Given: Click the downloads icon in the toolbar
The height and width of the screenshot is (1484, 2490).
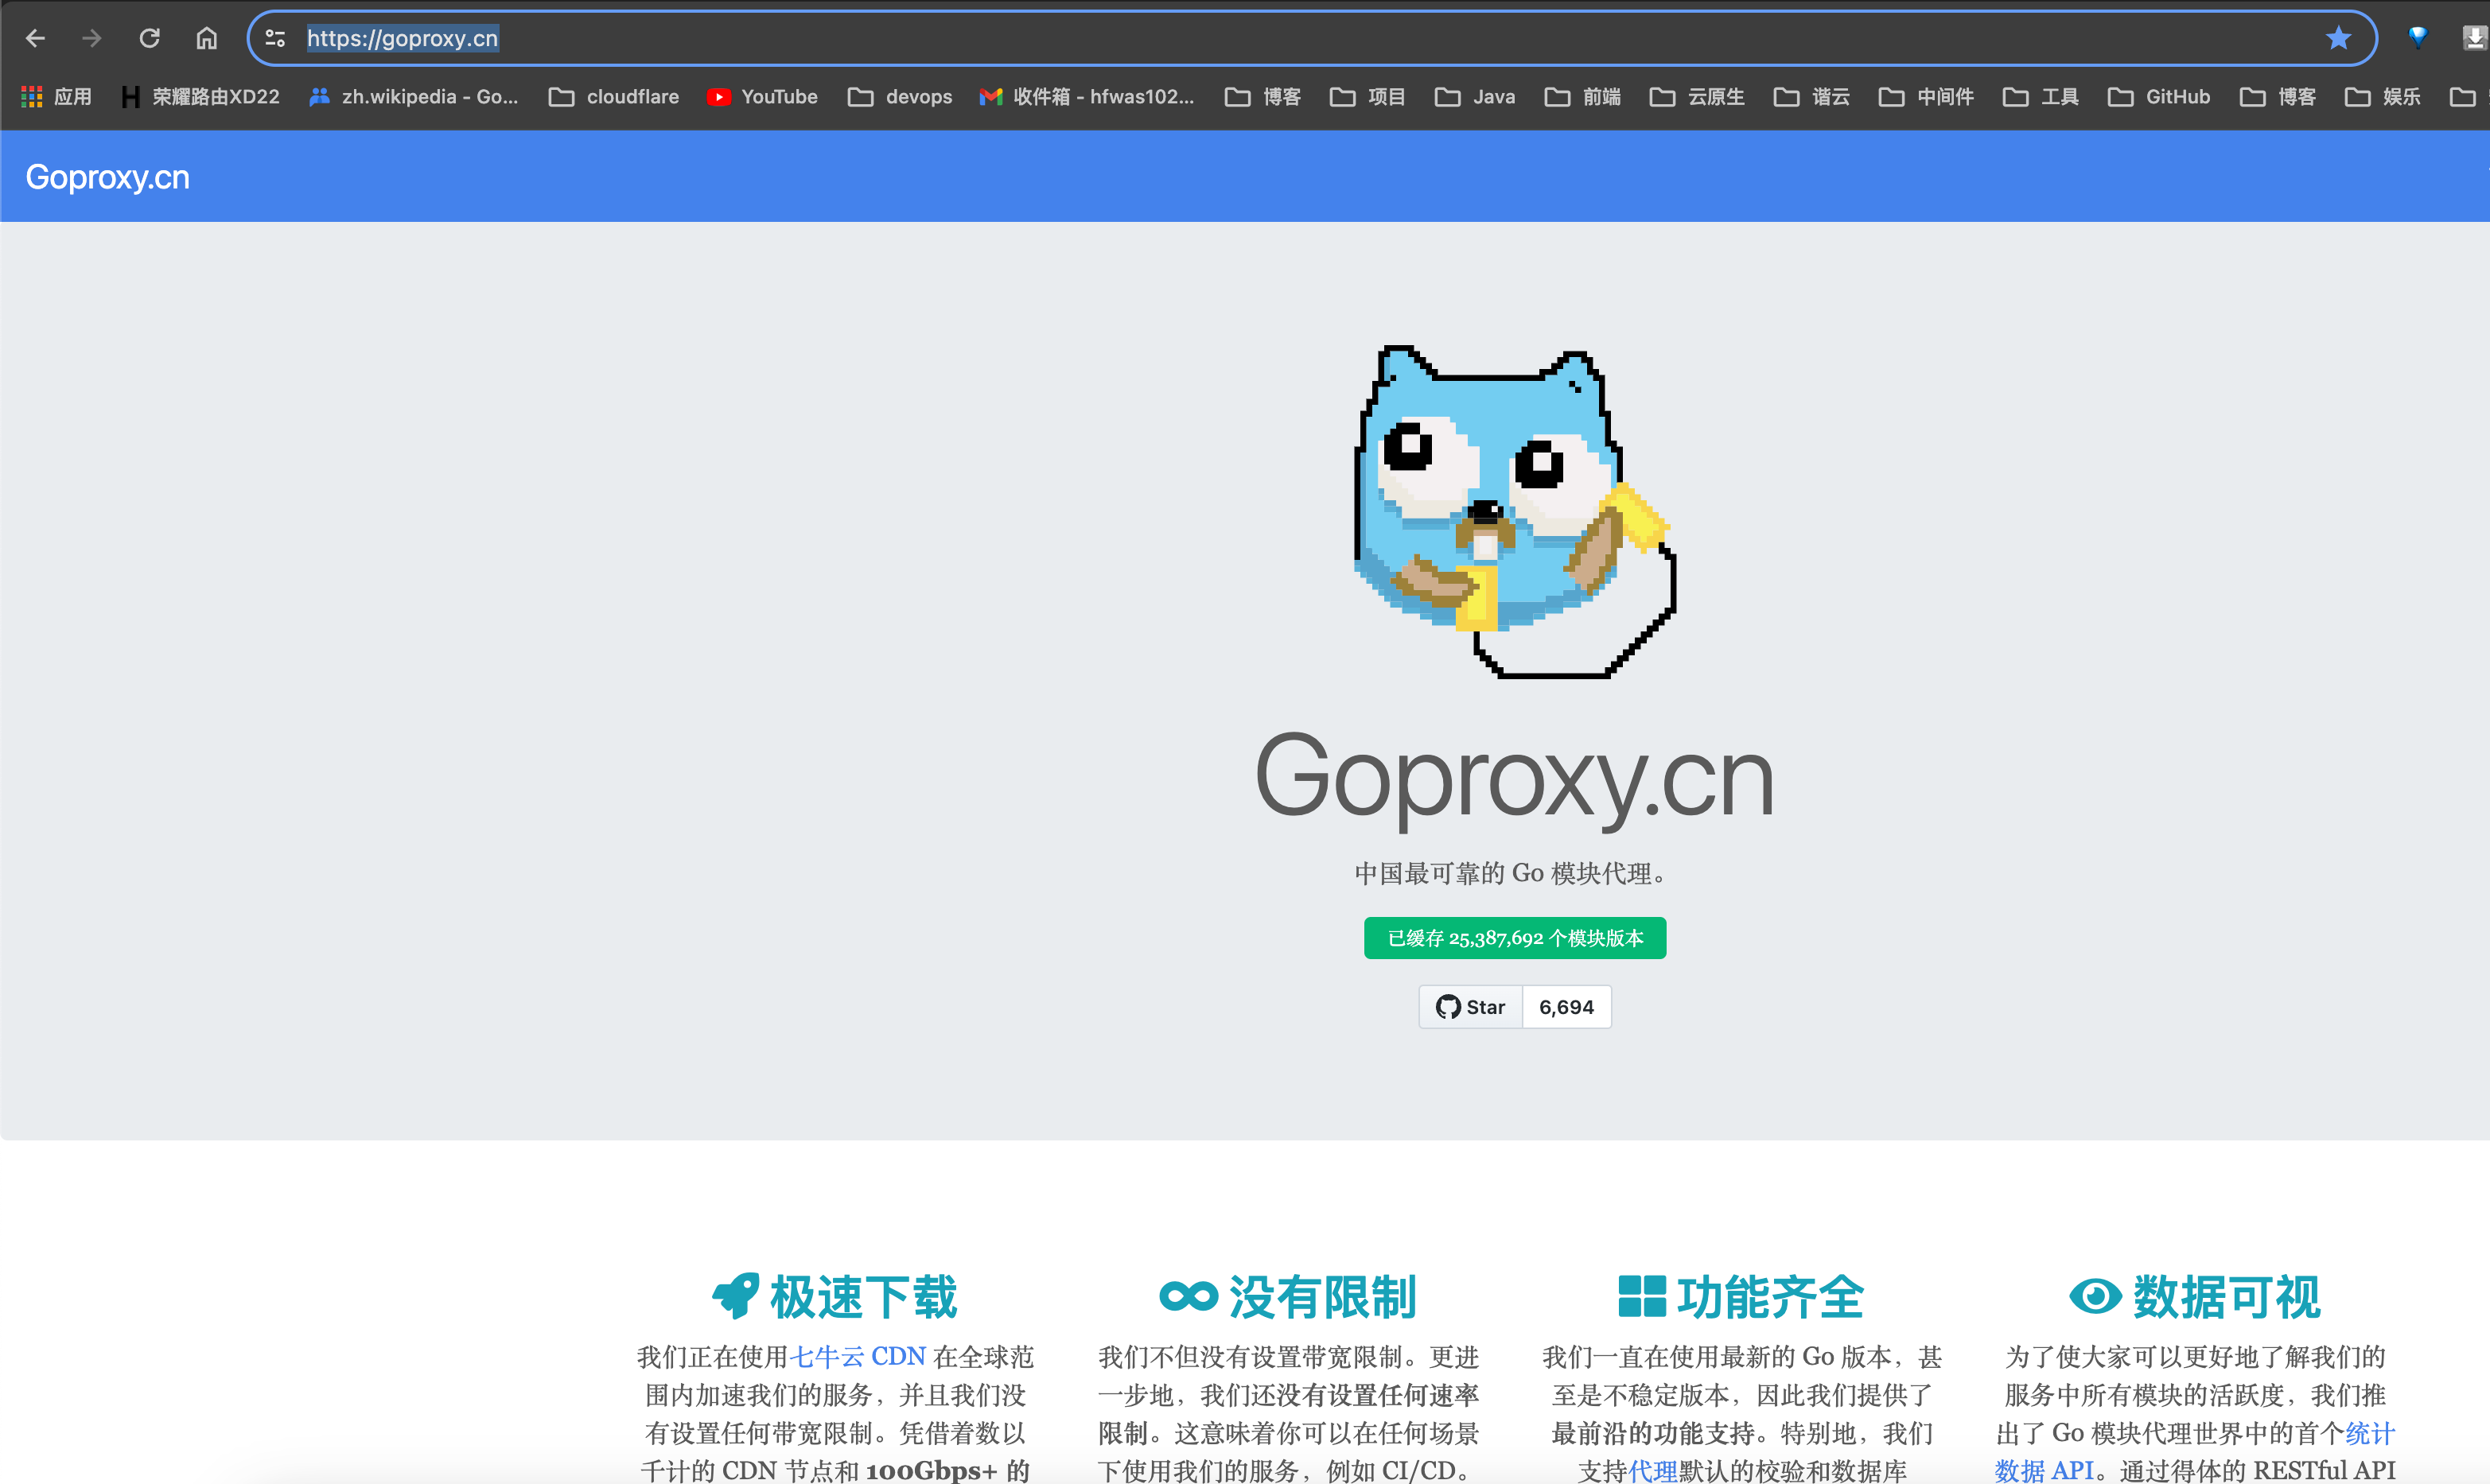Looking at the screenshot, I should (2473, 38).
